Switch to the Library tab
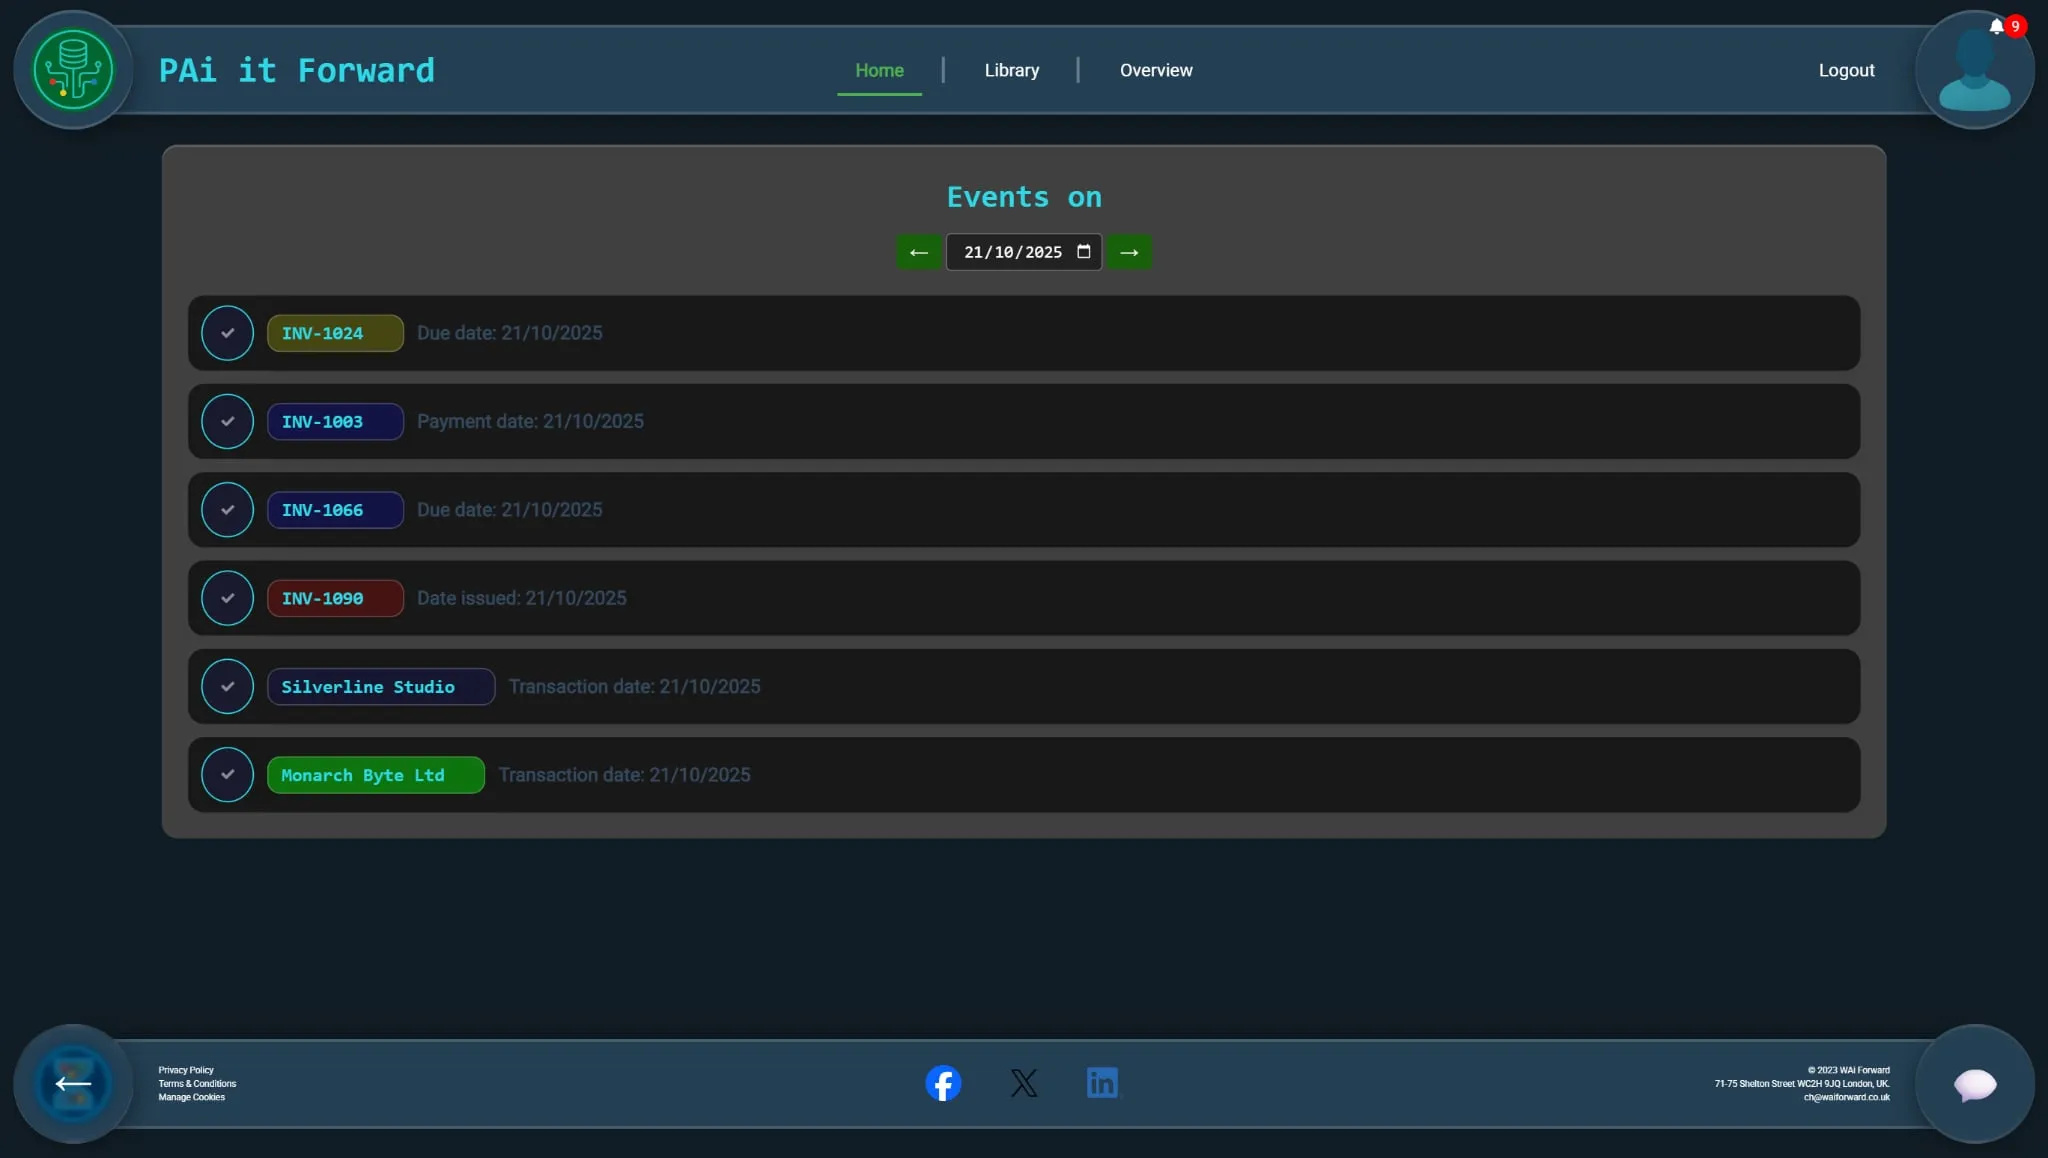The width and height of the screenshot is (2048, 1158). point(1011,70)
